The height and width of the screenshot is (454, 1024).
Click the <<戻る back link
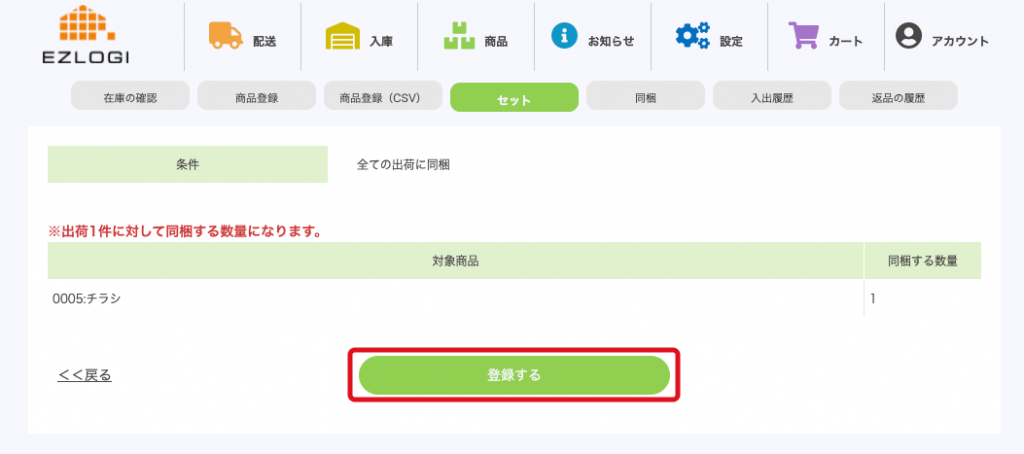[85, 376]
